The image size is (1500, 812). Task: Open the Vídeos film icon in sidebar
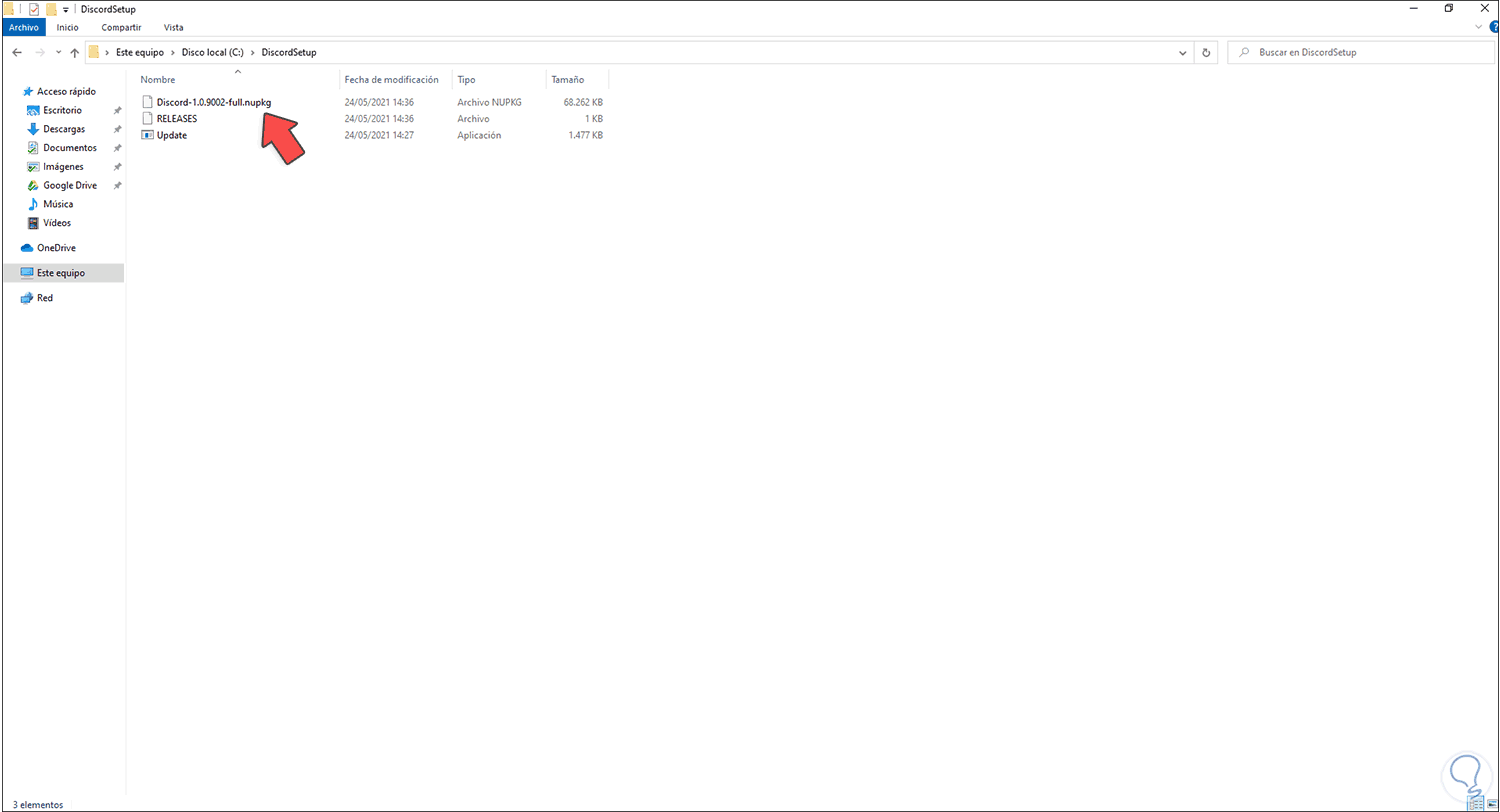(33, 223)
